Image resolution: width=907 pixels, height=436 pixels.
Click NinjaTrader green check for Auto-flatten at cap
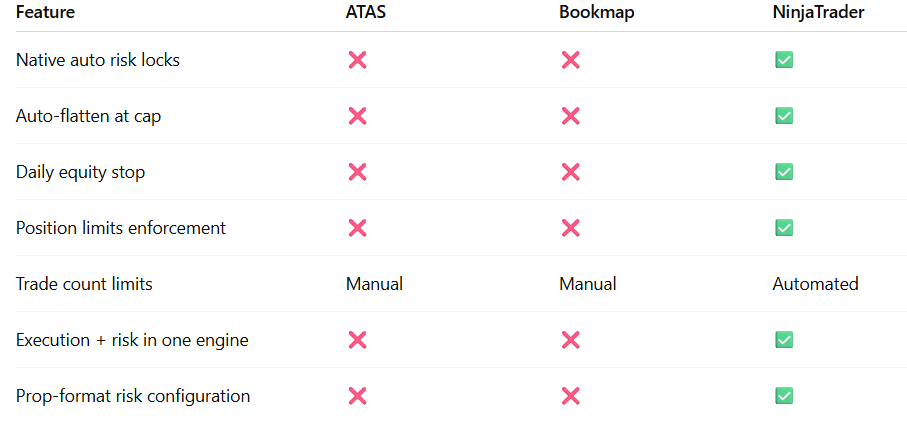pyautogui.click(x=784, y=116)
